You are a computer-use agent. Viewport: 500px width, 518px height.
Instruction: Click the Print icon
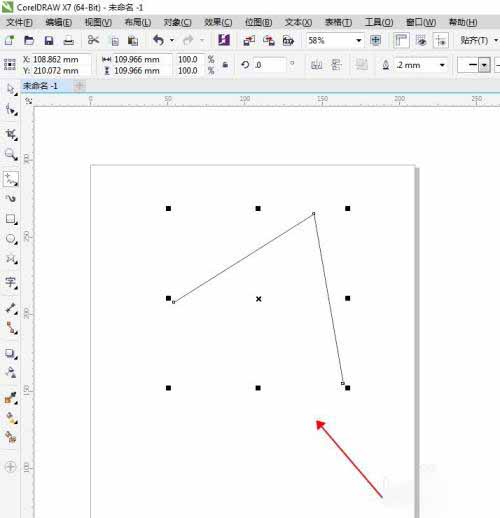(69, 41)
